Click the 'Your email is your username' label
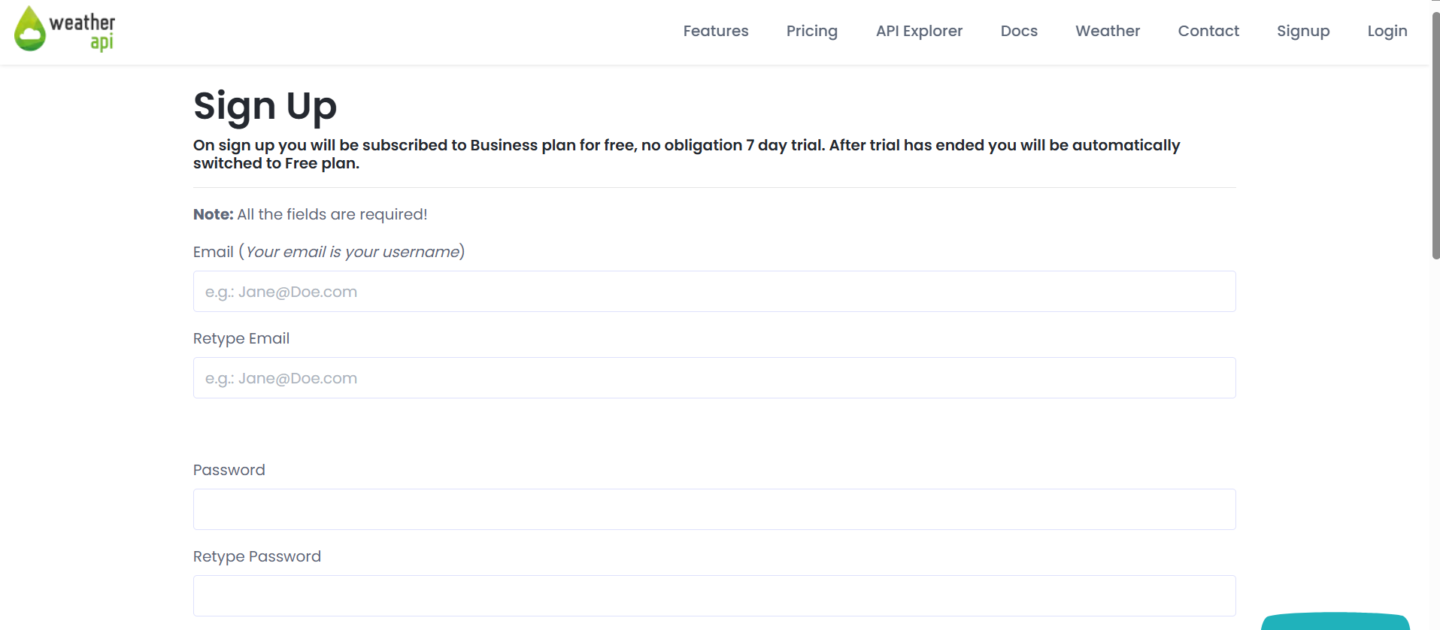1440x630 pixels. click(352, 252)
